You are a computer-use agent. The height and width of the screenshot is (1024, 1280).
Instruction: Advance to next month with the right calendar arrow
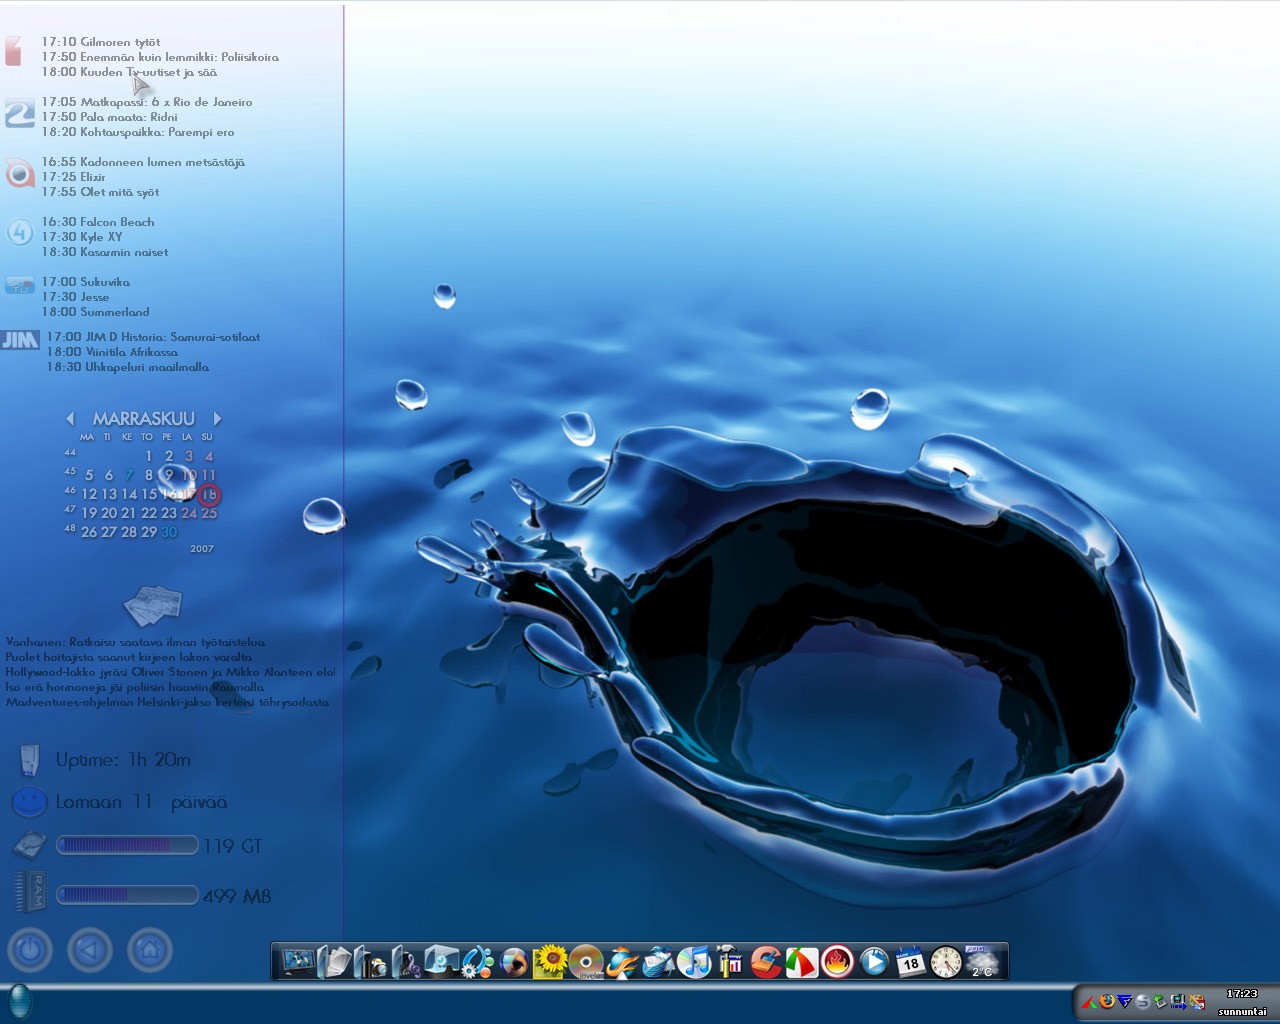(x=217, y=419)
